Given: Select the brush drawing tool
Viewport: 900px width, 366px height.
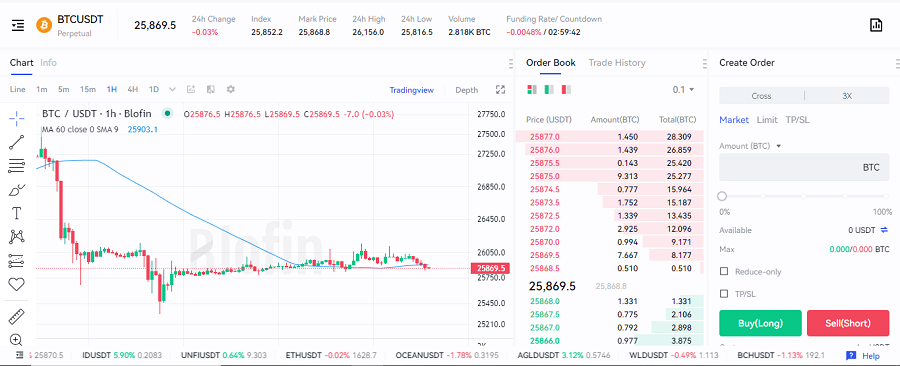Looking at the screenshot, I should tap(17, 190).
